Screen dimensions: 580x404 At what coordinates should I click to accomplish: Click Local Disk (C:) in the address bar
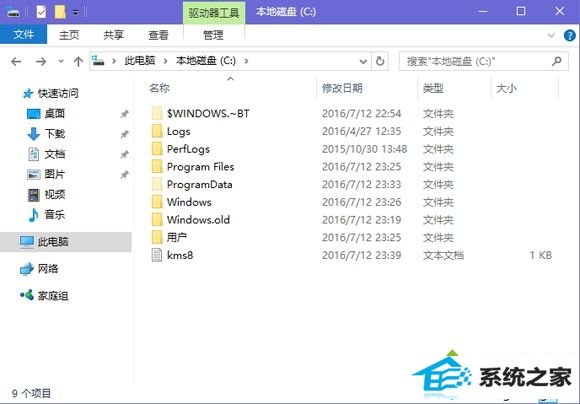tap(206, 61)
